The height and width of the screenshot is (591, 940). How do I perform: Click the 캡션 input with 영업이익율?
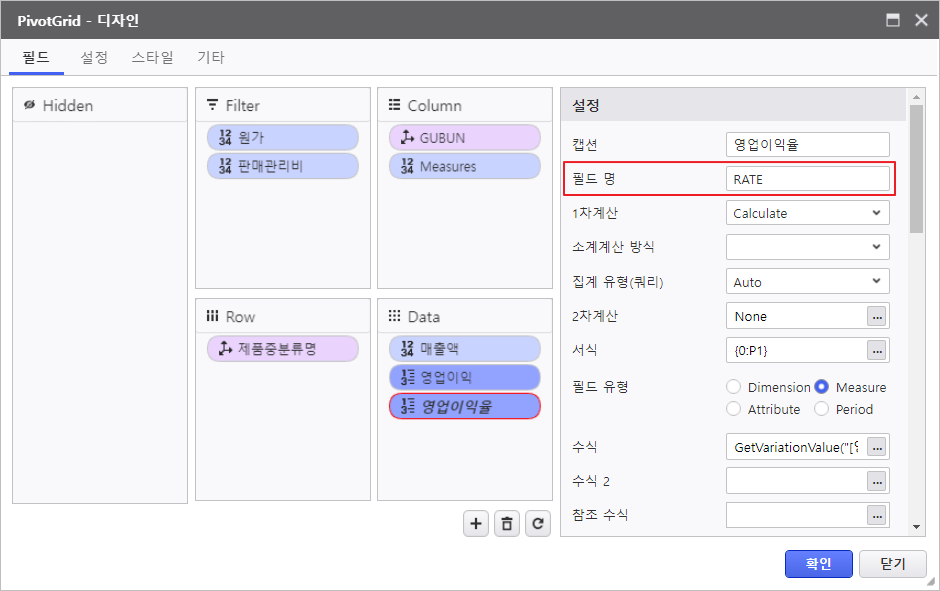point(808,144)
